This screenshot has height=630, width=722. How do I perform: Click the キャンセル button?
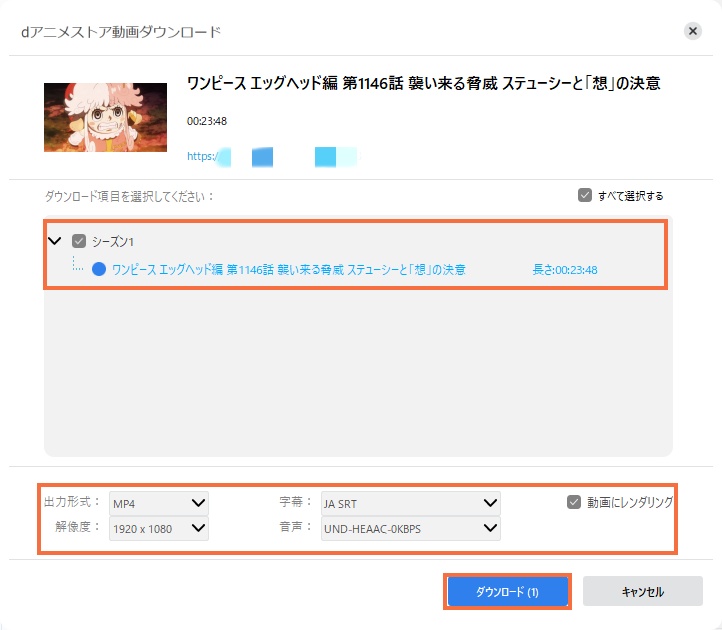(636, 592)
